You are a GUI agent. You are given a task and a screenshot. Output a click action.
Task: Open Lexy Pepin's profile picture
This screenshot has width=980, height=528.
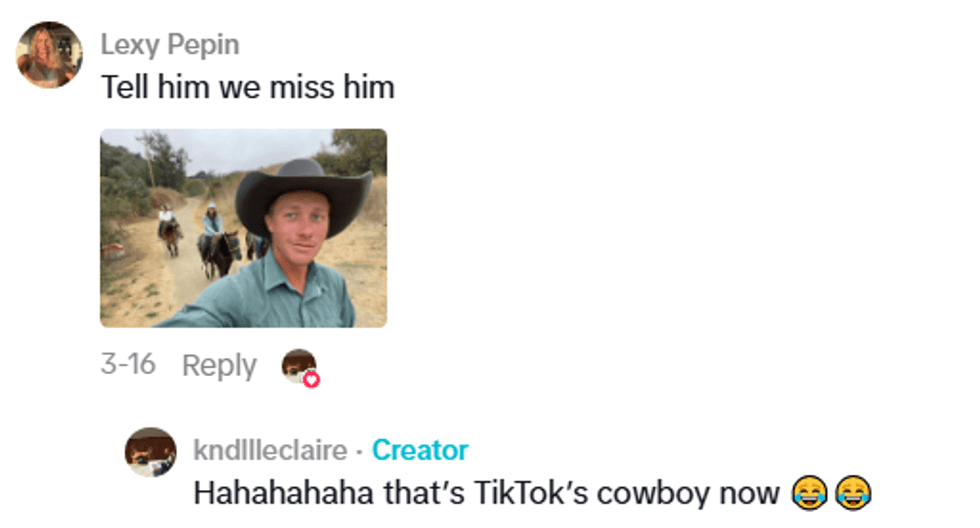pyautogui.click(x=49, y=55)
